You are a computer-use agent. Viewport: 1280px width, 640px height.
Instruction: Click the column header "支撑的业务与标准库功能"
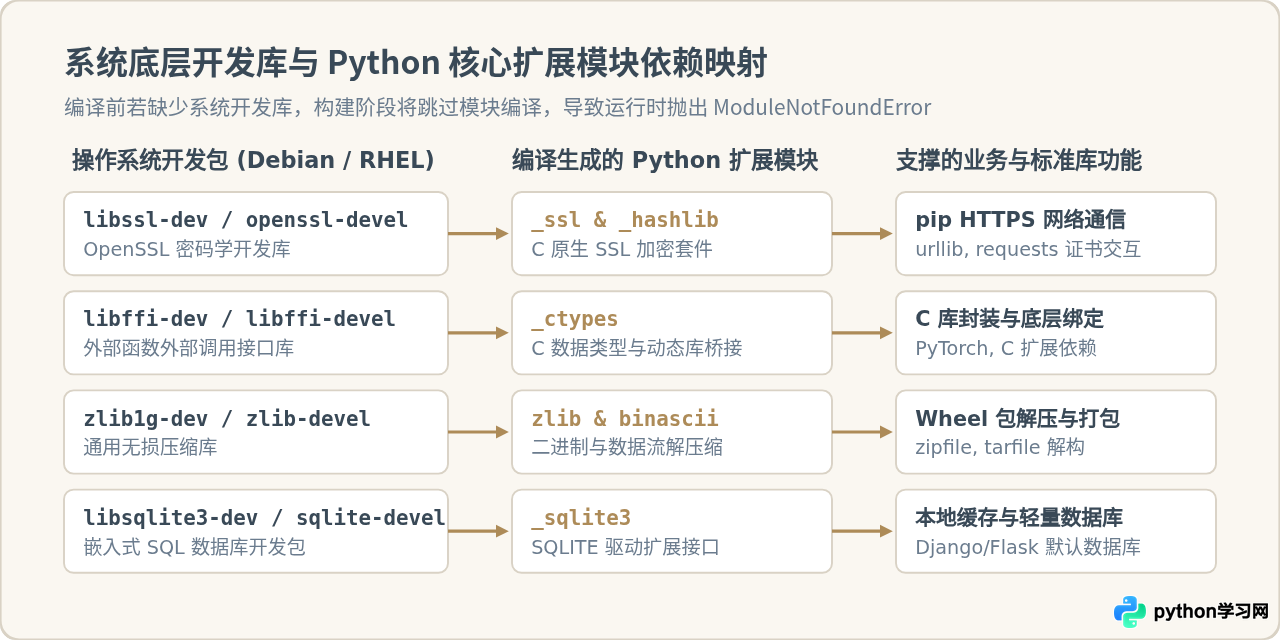coord(1019,161)
